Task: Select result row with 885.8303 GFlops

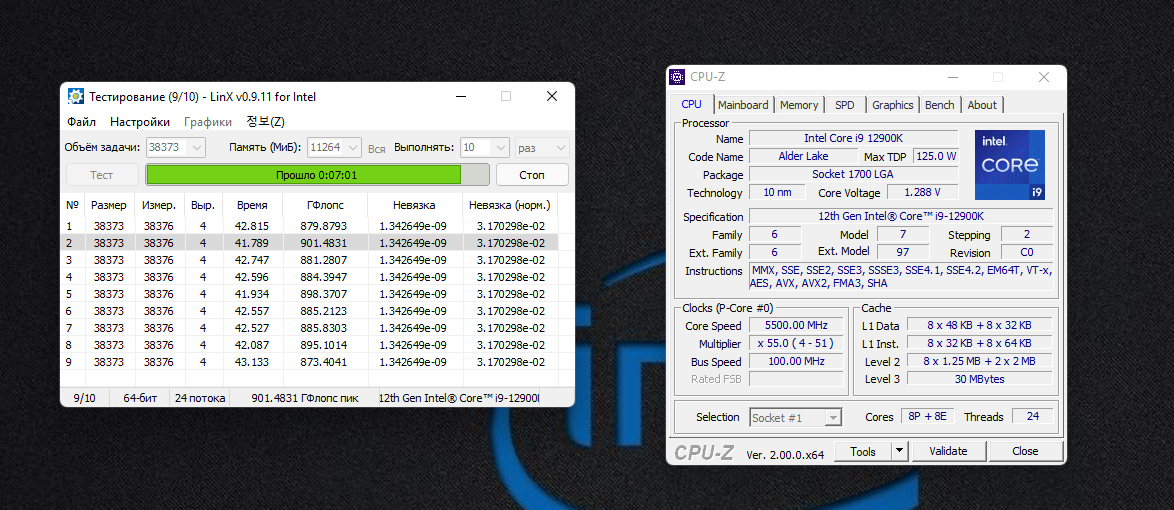Action: click(x=309, y=328)
